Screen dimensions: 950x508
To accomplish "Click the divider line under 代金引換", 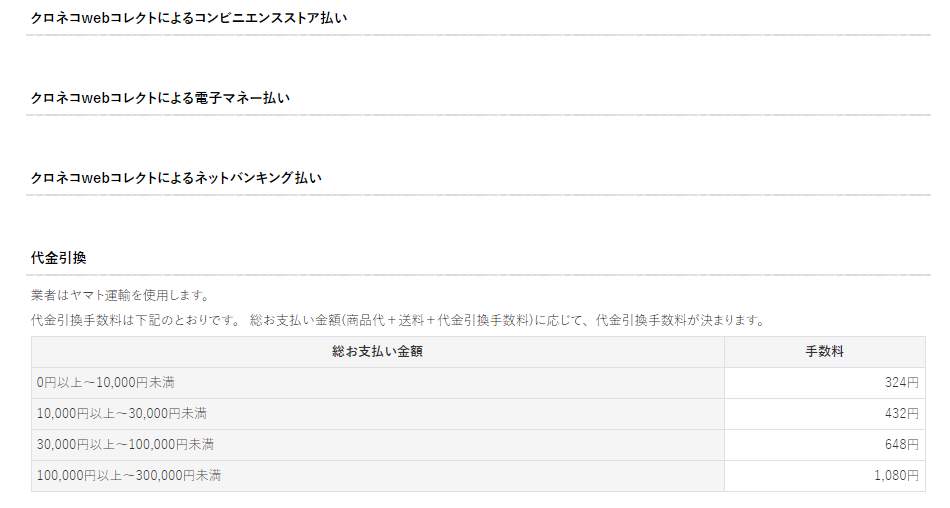I will coord(479,275).
